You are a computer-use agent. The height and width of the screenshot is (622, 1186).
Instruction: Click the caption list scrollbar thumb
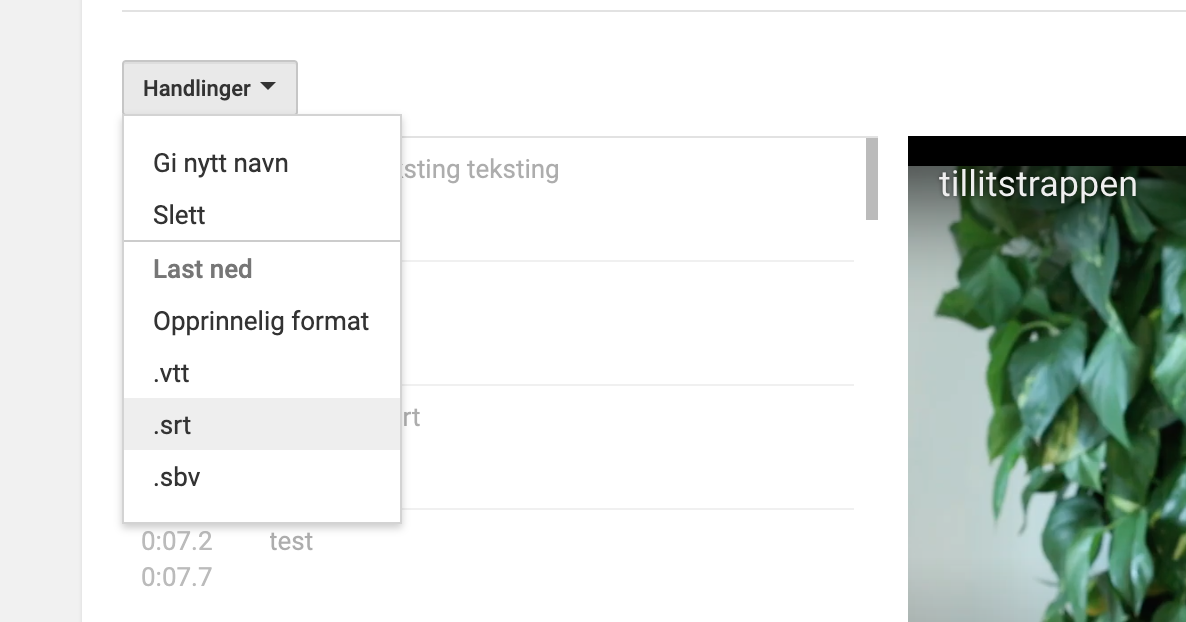(871, 179)
